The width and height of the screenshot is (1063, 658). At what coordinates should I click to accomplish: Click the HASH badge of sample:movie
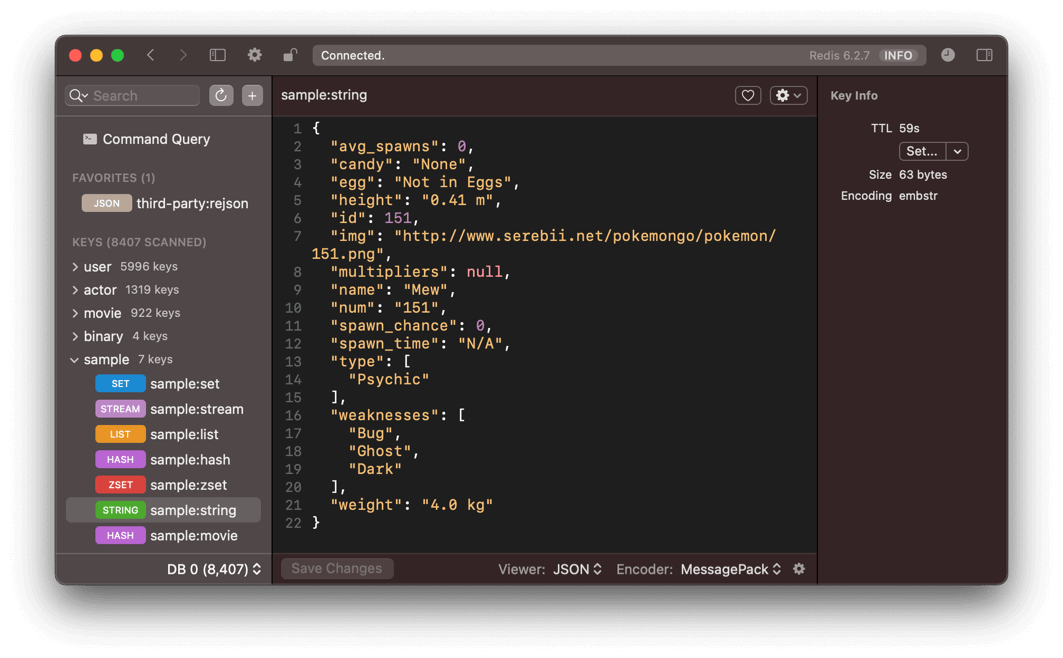click(x=120, y=535)
